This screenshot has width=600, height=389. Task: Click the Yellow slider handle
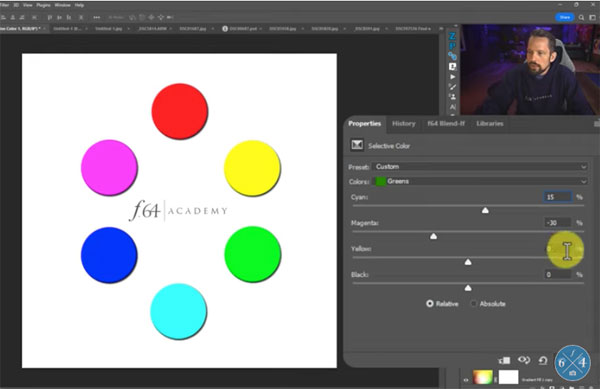click(468, 262)
